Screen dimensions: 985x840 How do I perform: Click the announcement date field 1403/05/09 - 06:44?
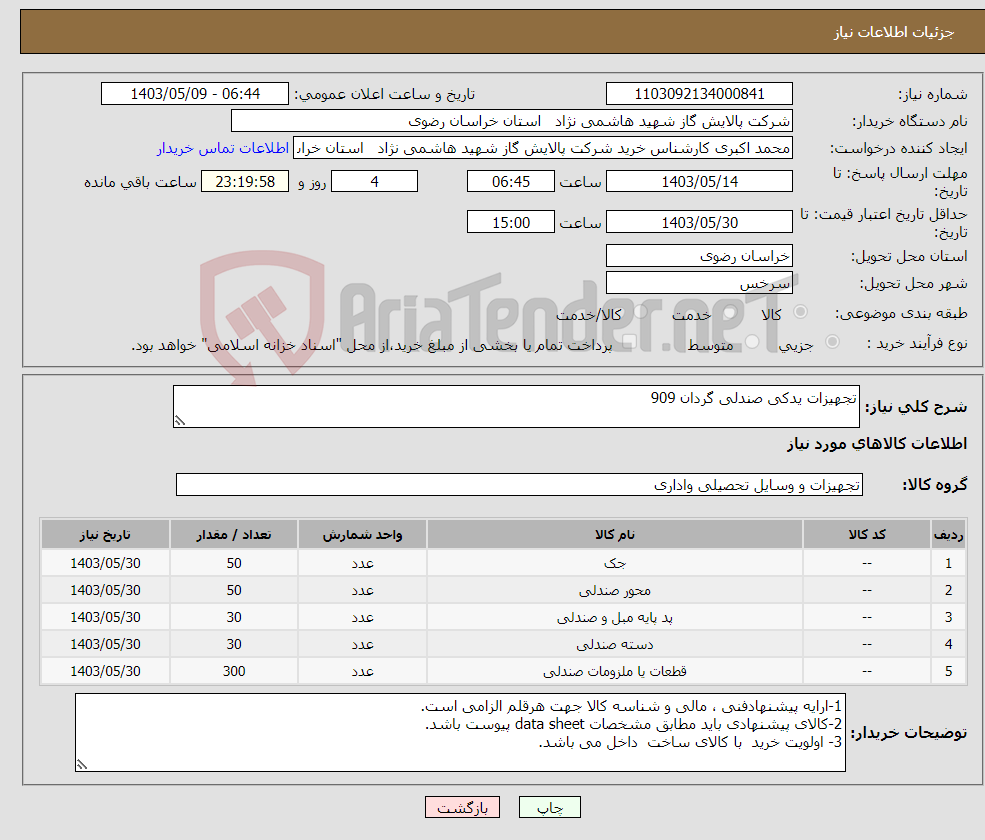(195, 94)
